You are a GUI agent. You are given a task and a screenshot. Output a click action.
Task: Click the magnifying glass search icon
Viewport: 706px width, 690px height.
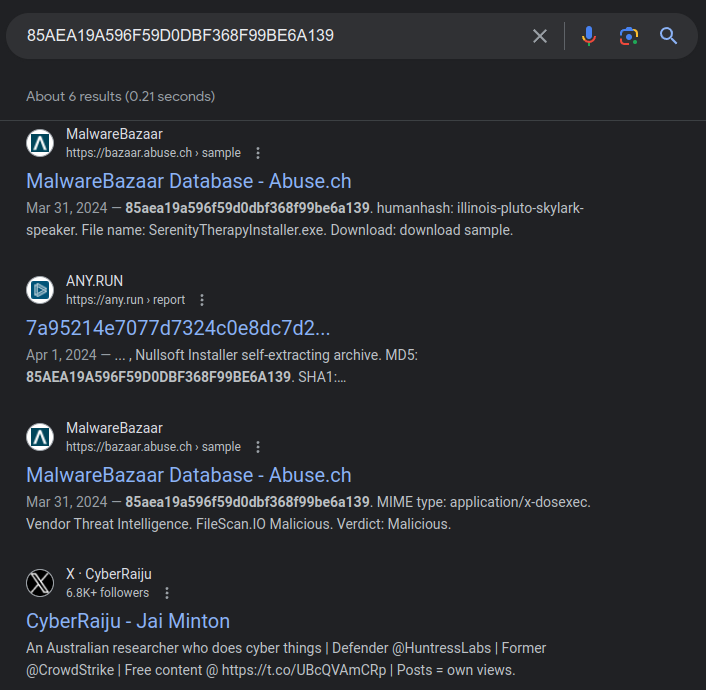(669, 36)
